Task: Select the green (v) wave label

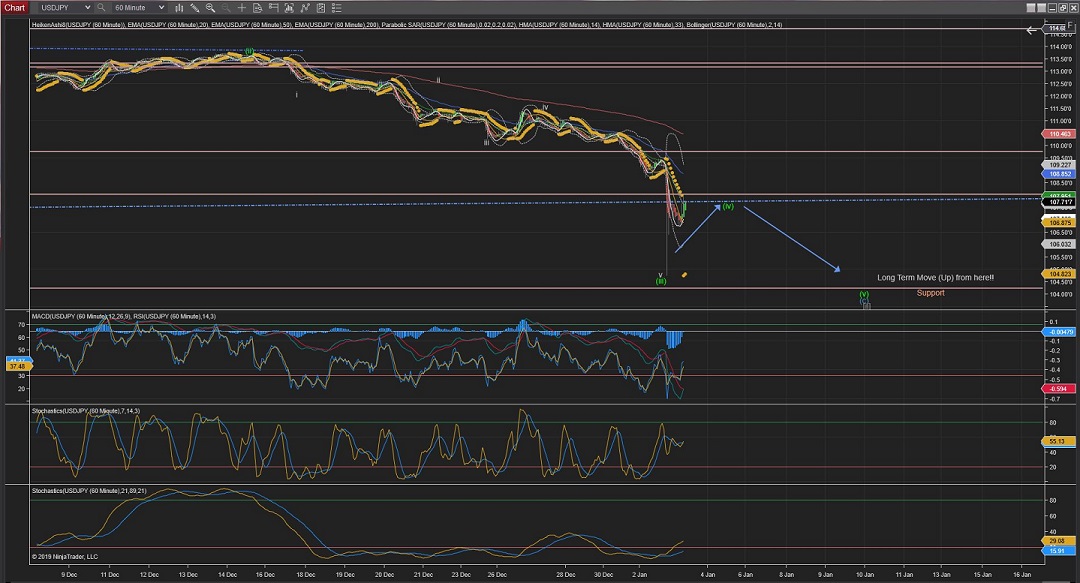Action: (x=864, y=294)
